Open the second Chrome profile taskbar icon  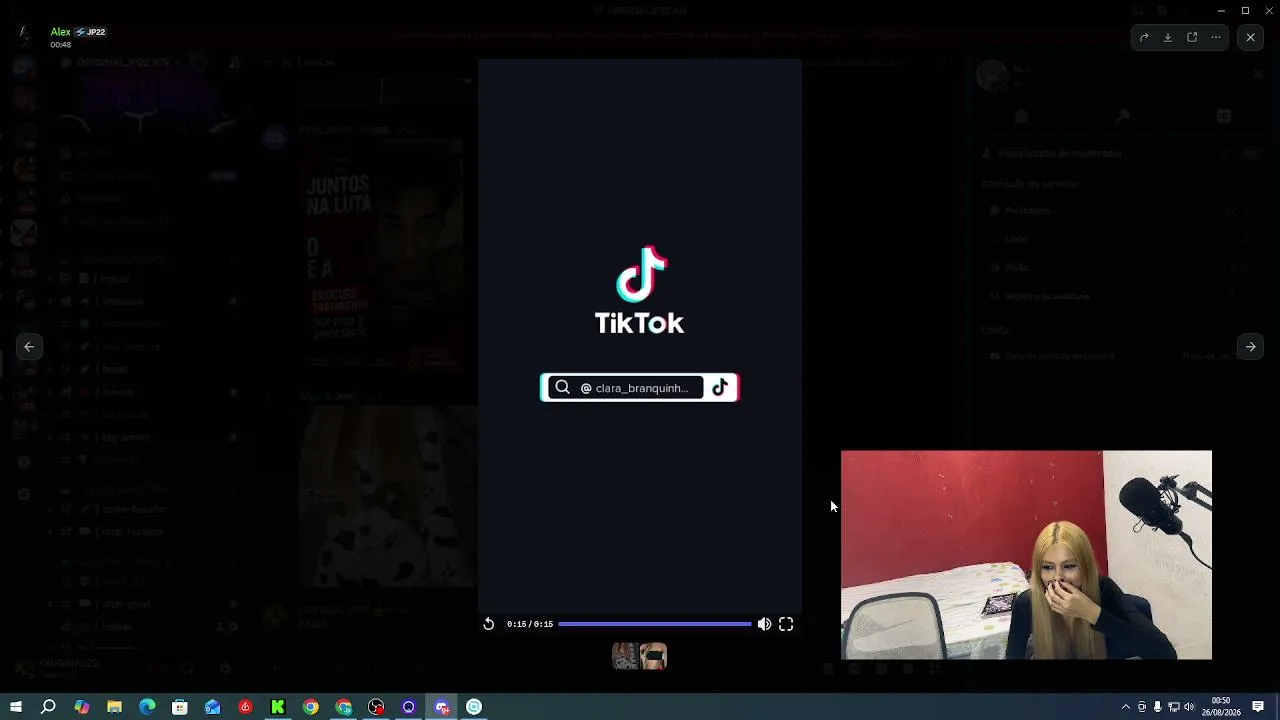click(x=344, y=707)
